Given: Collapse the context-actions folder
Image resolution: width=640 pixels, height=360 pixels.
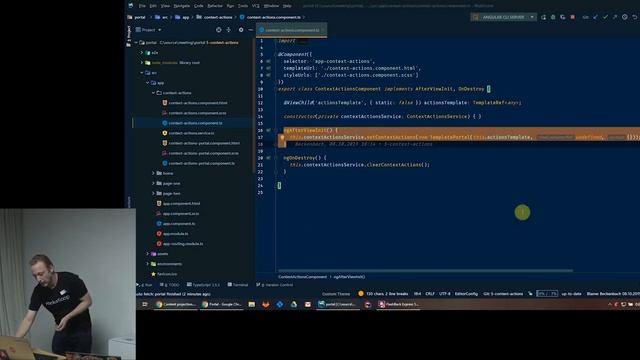Looking at the screenshot, I should coord(153,93).
